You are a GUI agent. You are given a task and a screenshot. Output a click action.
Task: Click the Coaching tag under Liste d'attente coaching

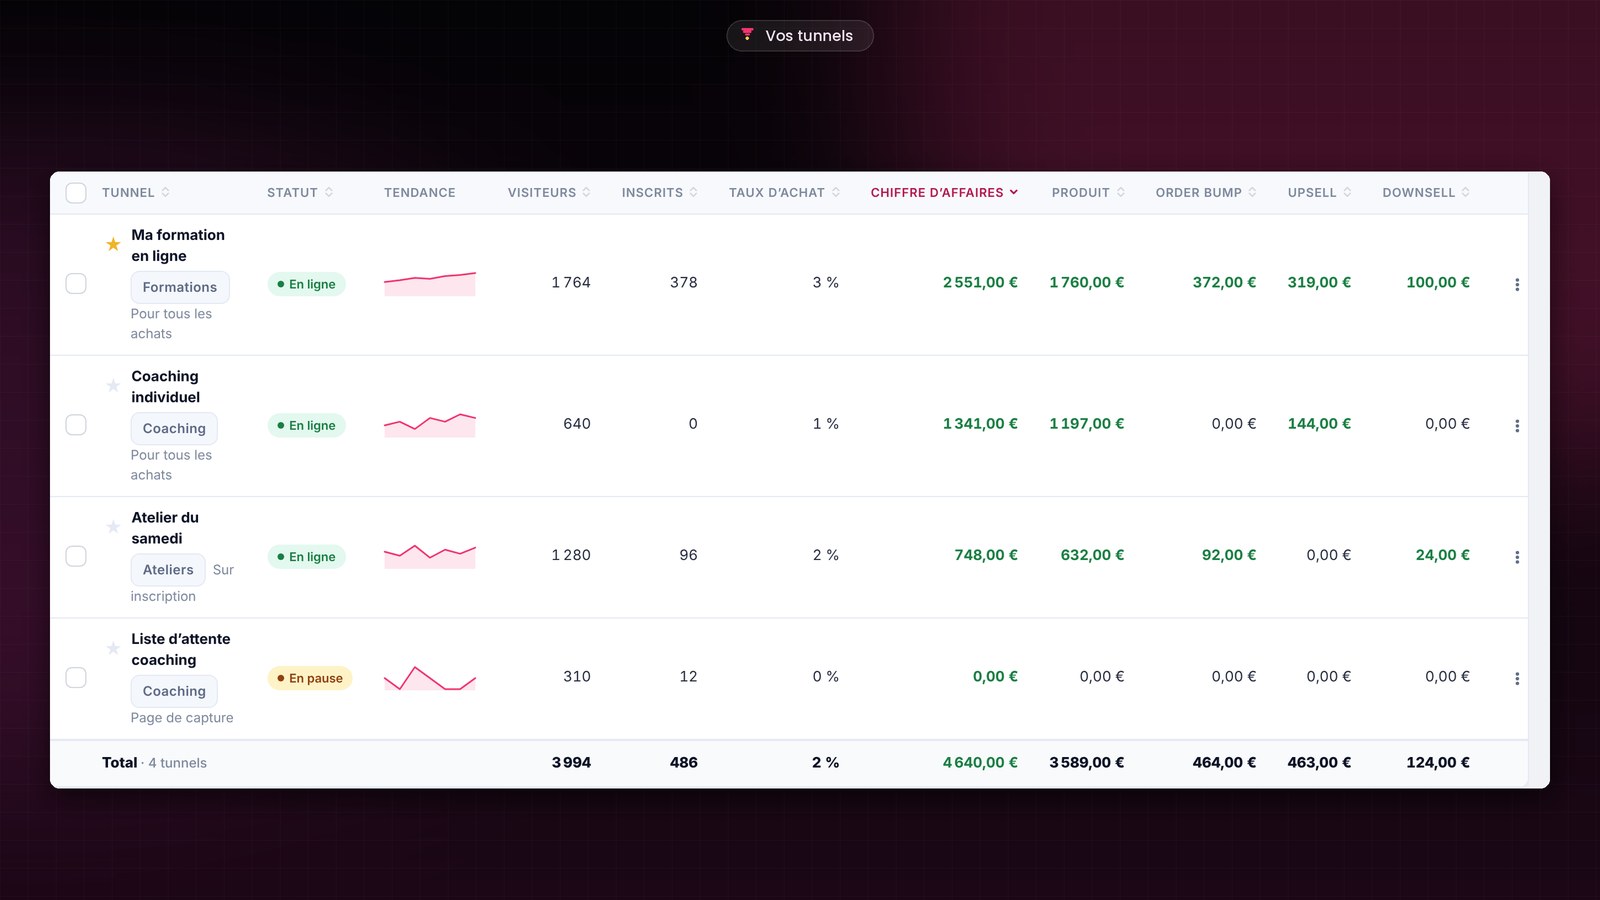174,691
